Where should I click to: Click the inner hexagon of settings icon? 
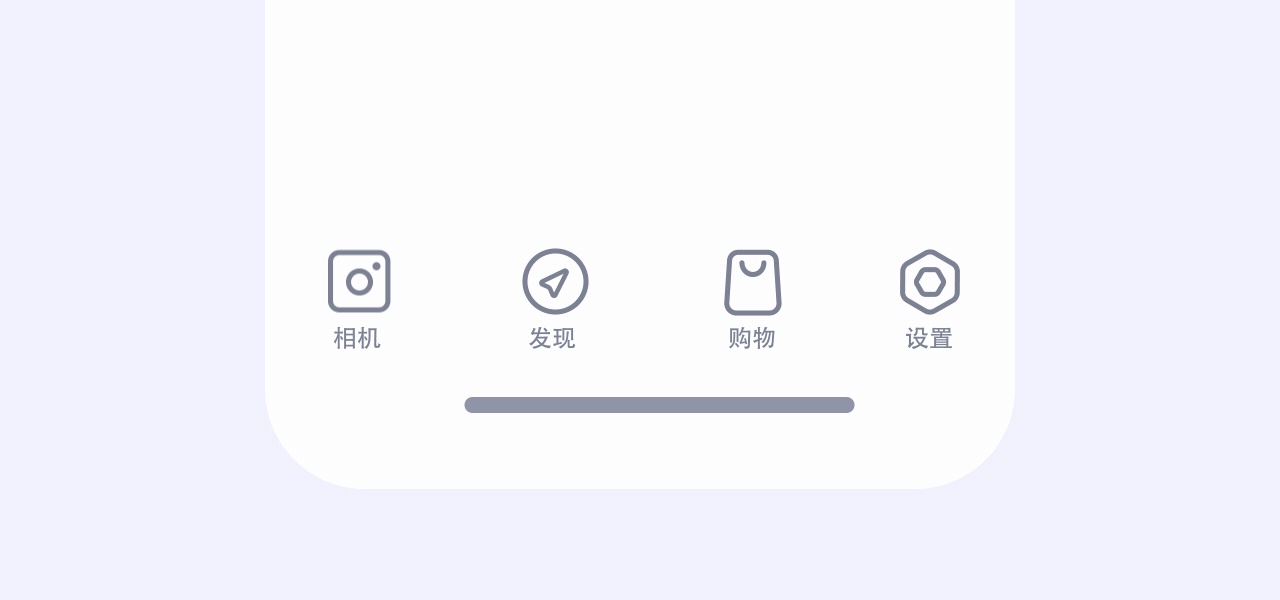point(930,282)
